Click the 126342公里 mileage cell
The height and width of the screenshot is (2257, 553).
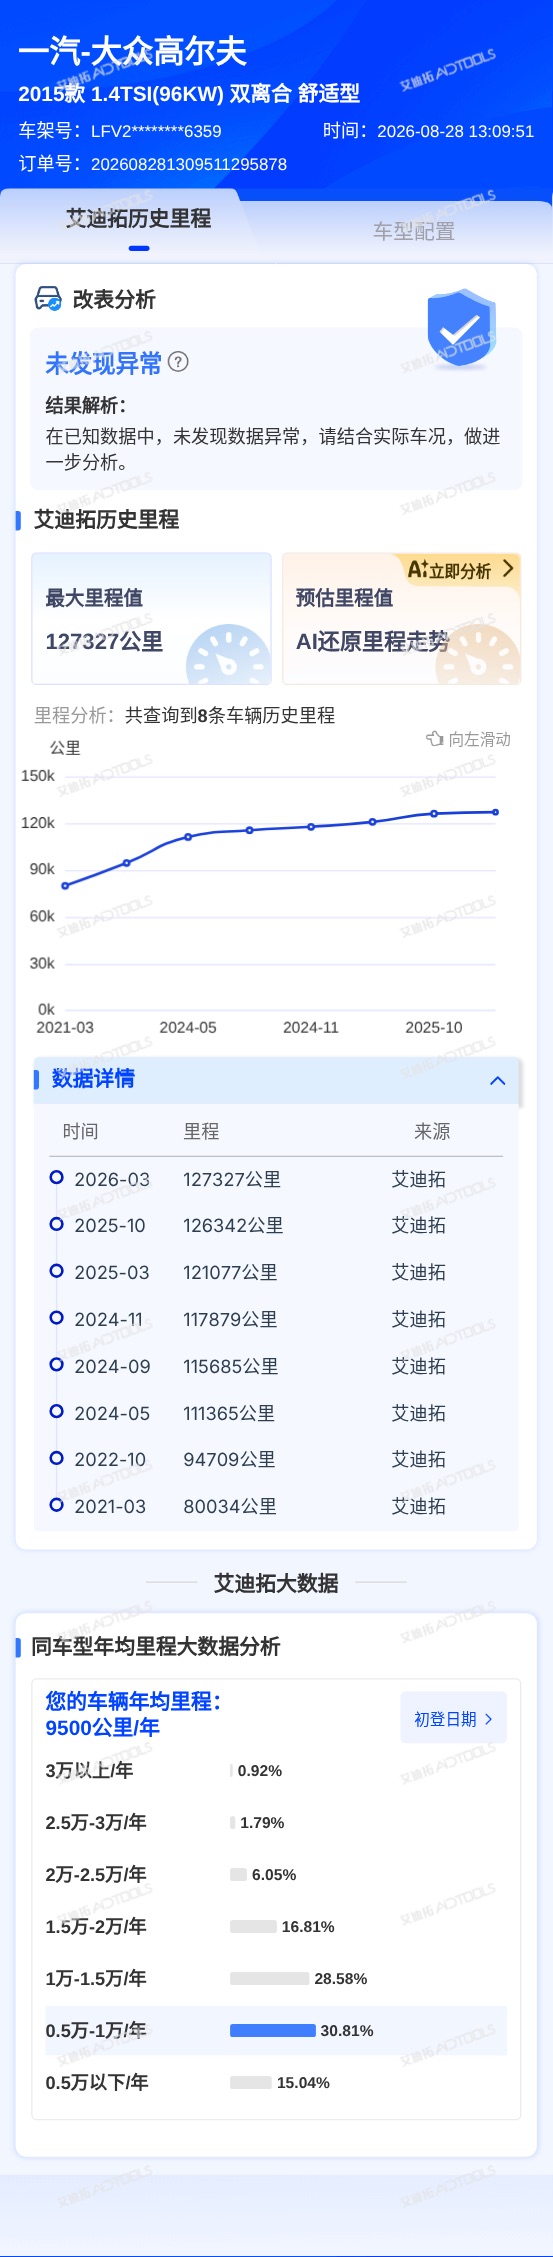pyautogui.click(x=233, y=1226)
